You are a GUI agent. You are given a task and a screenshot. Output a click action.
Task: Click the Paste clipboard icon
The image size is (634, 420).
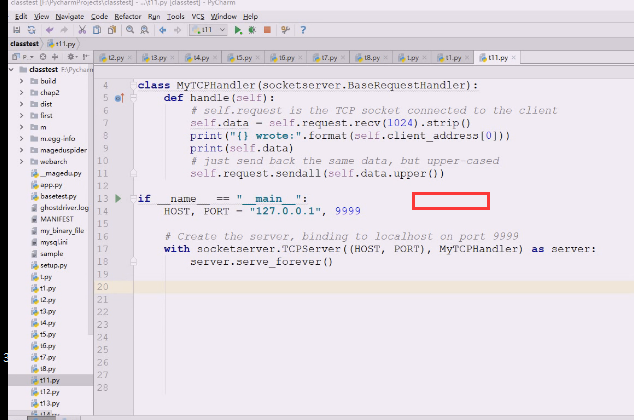(x=112, y=30)
